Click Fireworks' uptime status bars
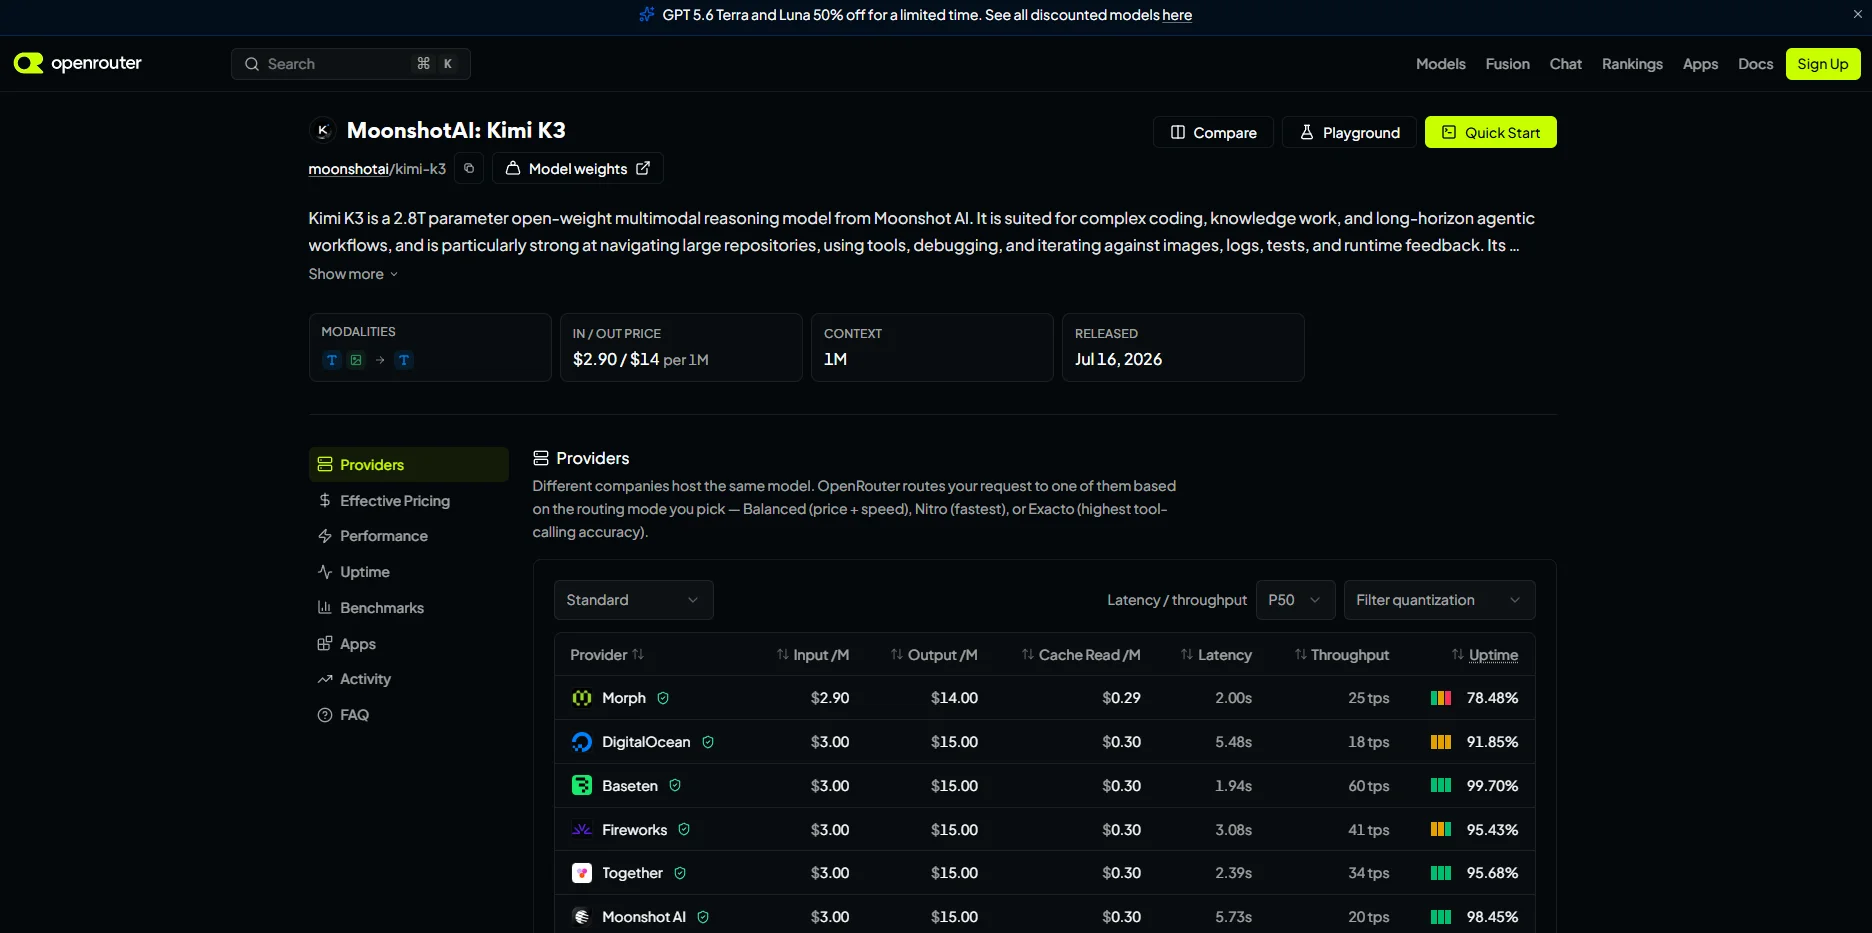Viewport: 1872px width, 933px height. [1441, 830]
